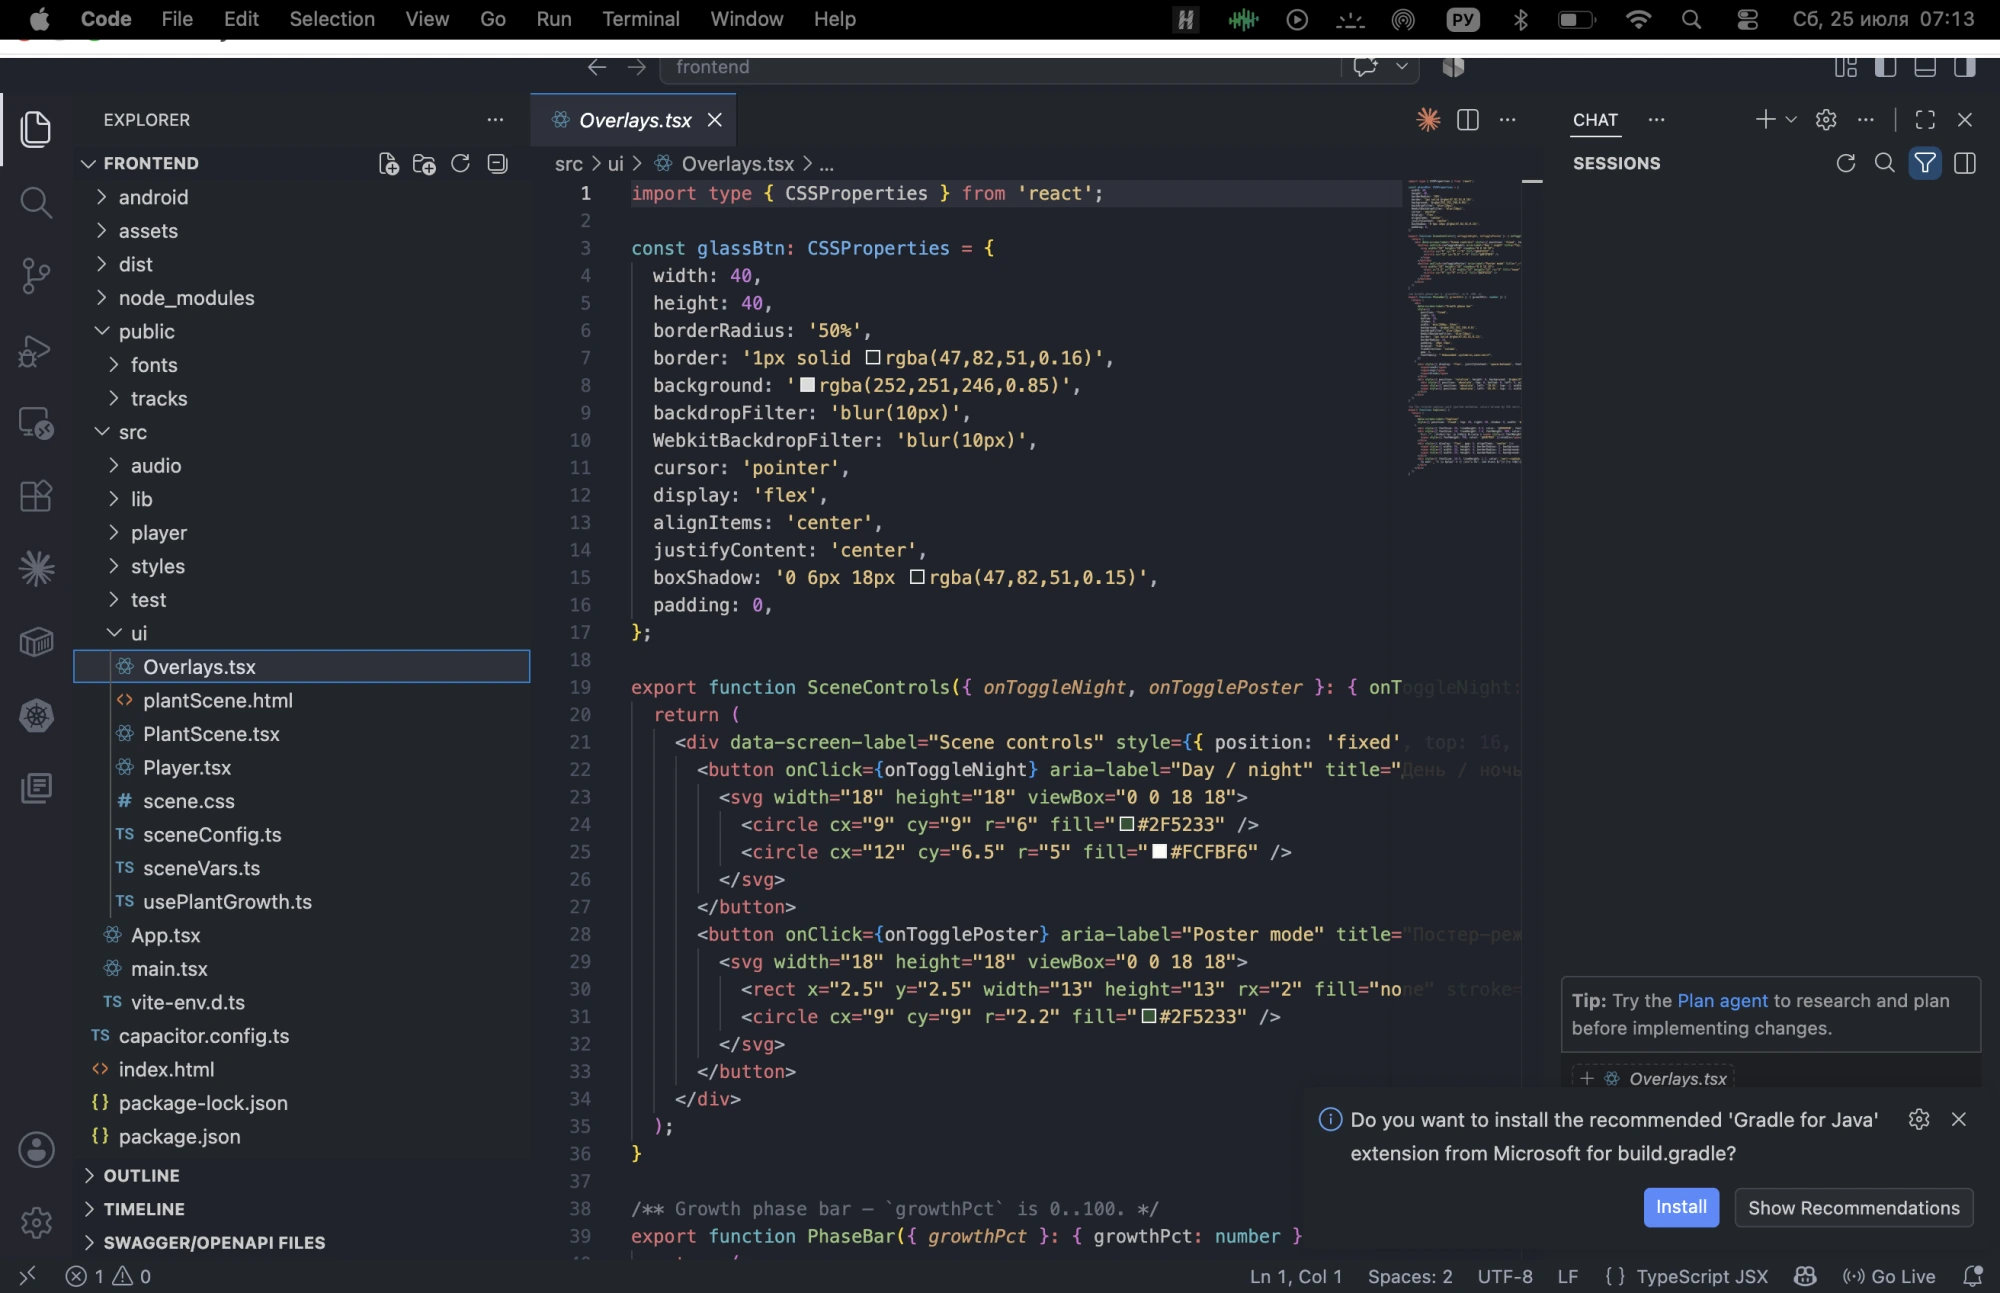Click the frontend command center search field
Image resolution: width=2000 pixels, height=1293 pixels.
point(1000,67)
